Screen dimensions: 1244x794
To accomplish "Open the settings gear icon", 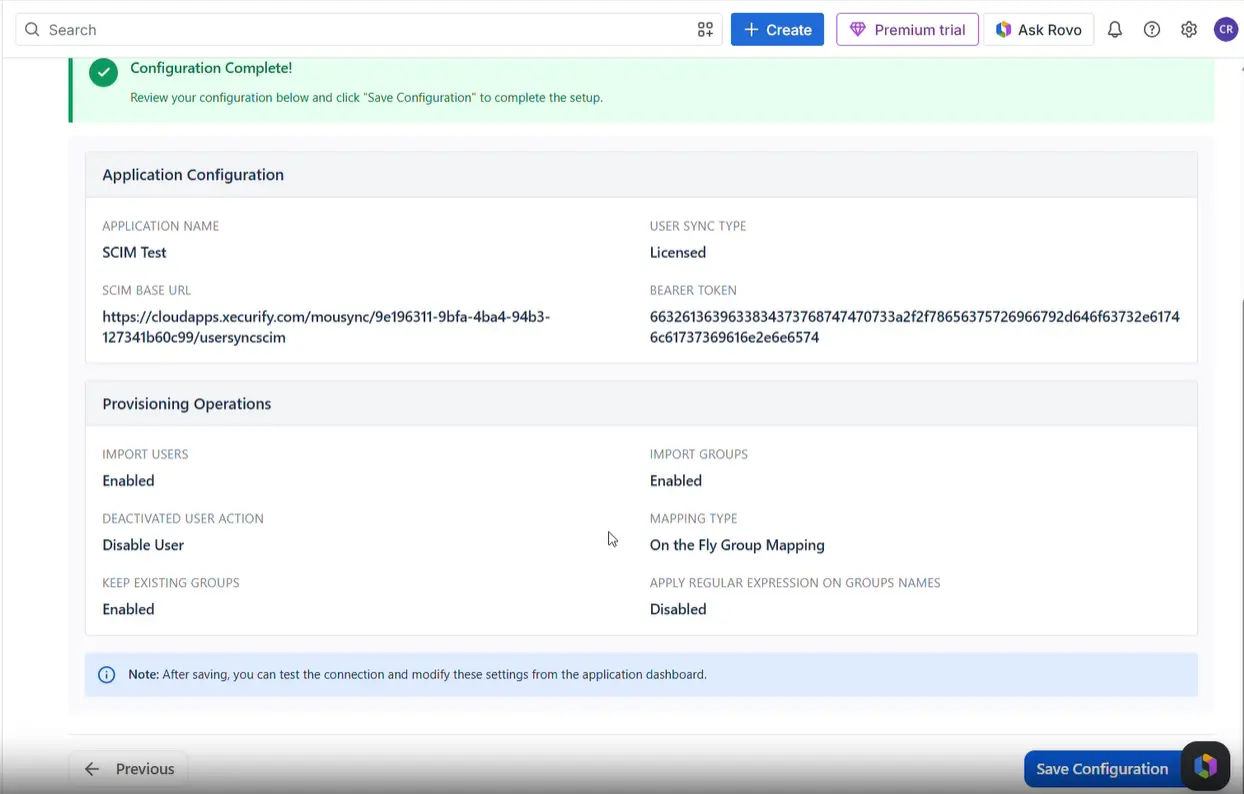I will (x=1189, y=30).
